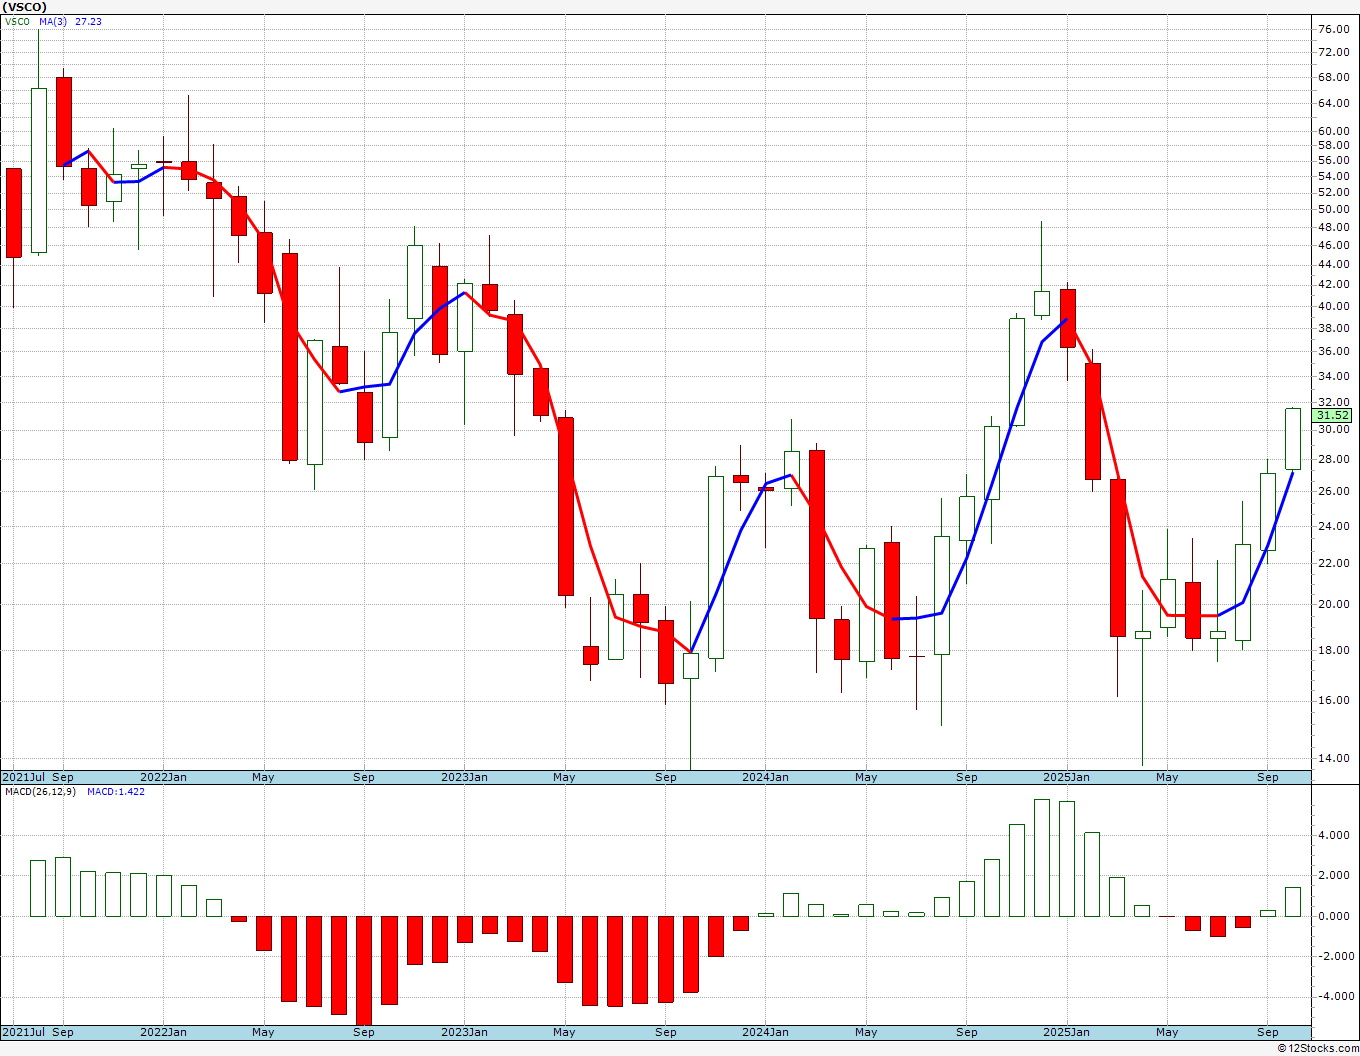The width and height of the screenshot is (1360, 1056).
Task: Click the 44.00 price axis label
Action: 1333,264
